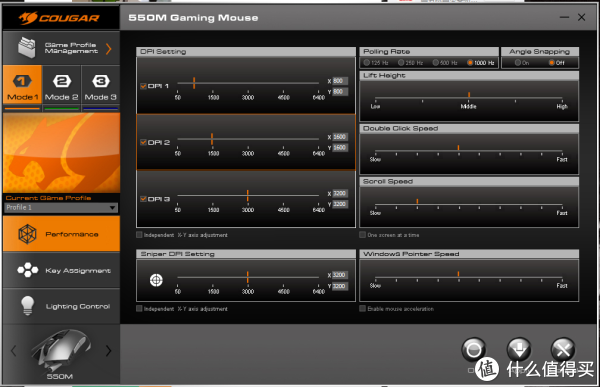Switch to Mode 3 icon

coord(101,81)
